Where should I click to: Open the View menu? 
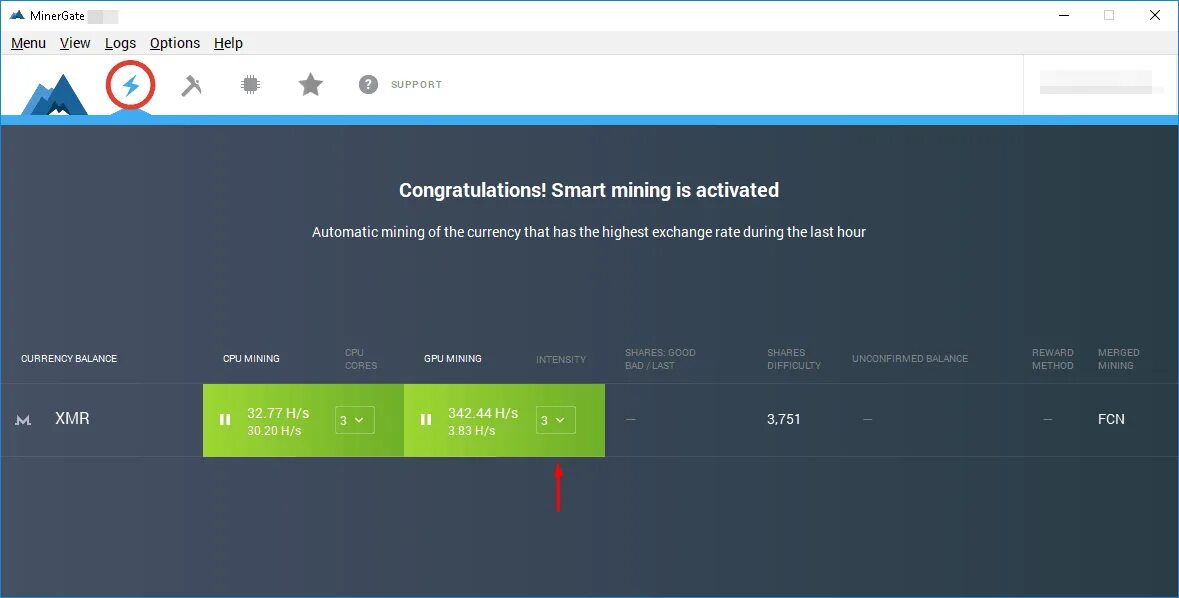point(75,43)
